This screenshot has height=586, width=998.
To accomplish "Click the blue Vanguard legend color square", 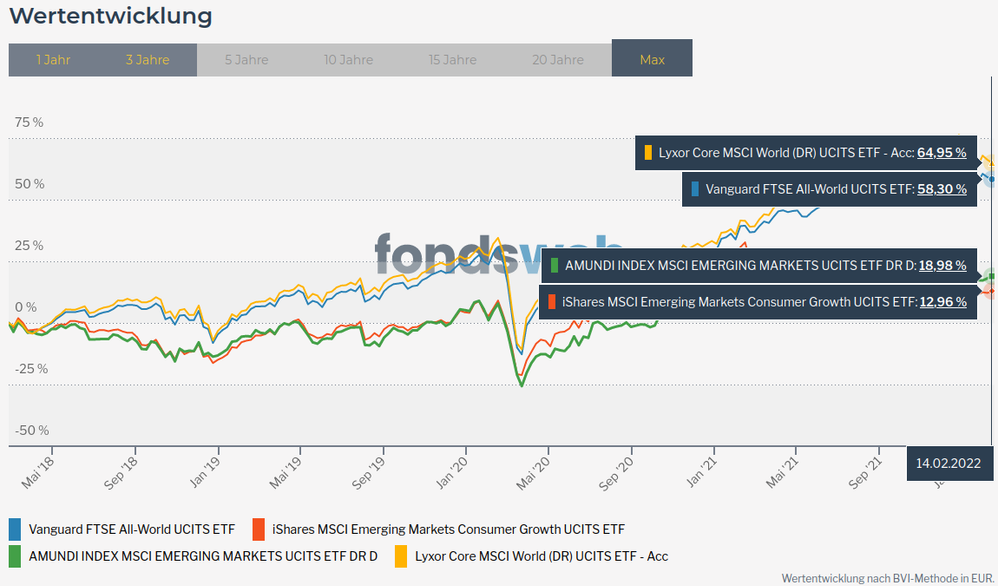I will pyautogui.click(x=15, y=529).
